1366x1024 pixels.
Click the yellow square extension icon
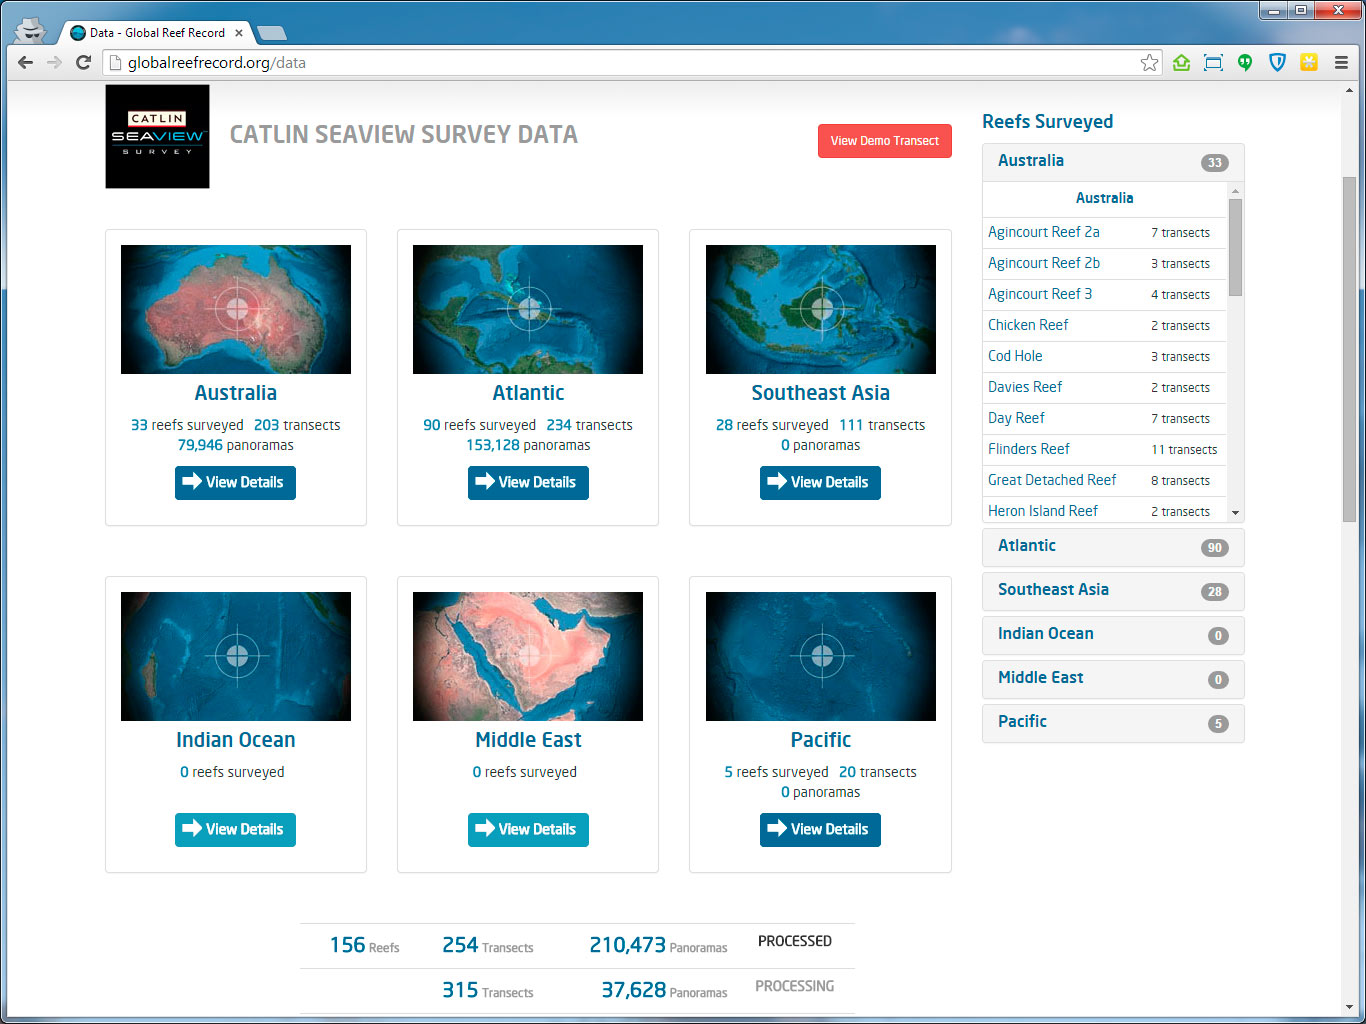click(x=1309, y=63)
